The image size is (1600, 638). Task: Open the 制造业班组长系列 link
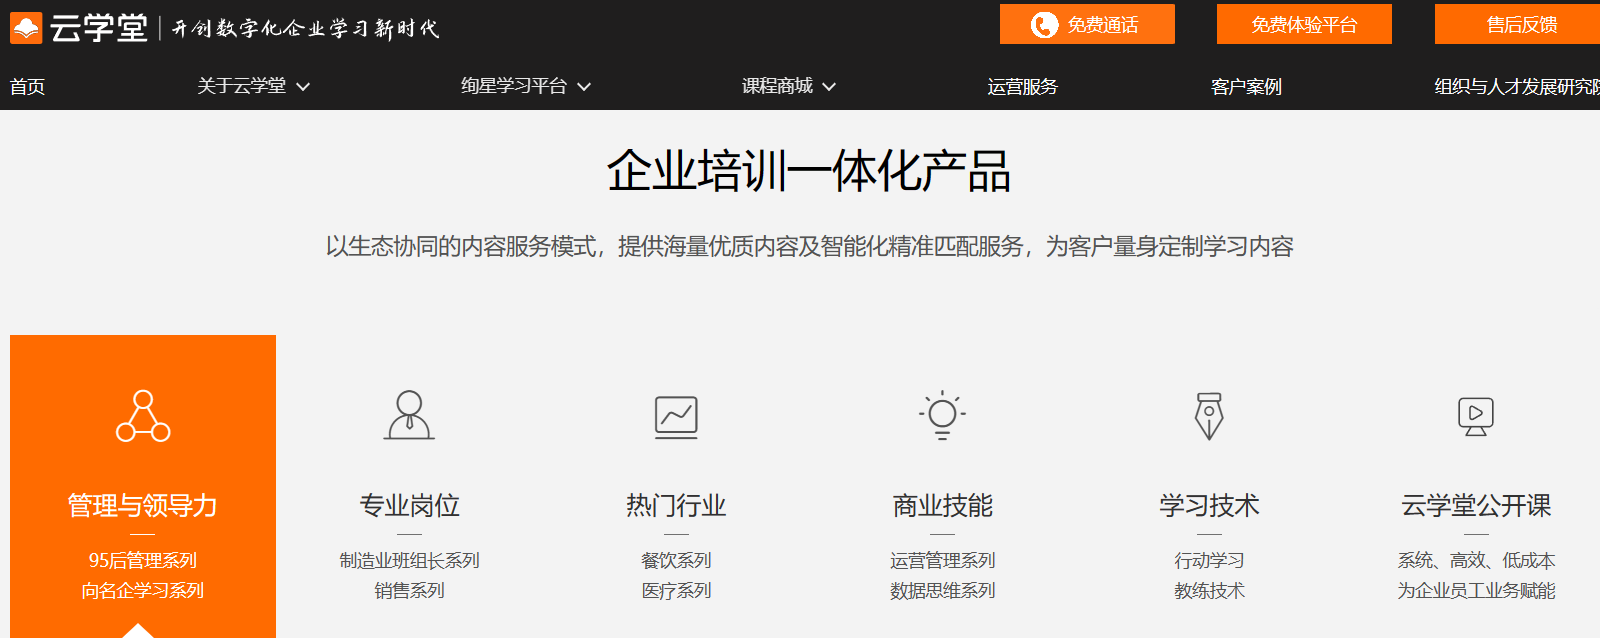[x=409, y=560]
